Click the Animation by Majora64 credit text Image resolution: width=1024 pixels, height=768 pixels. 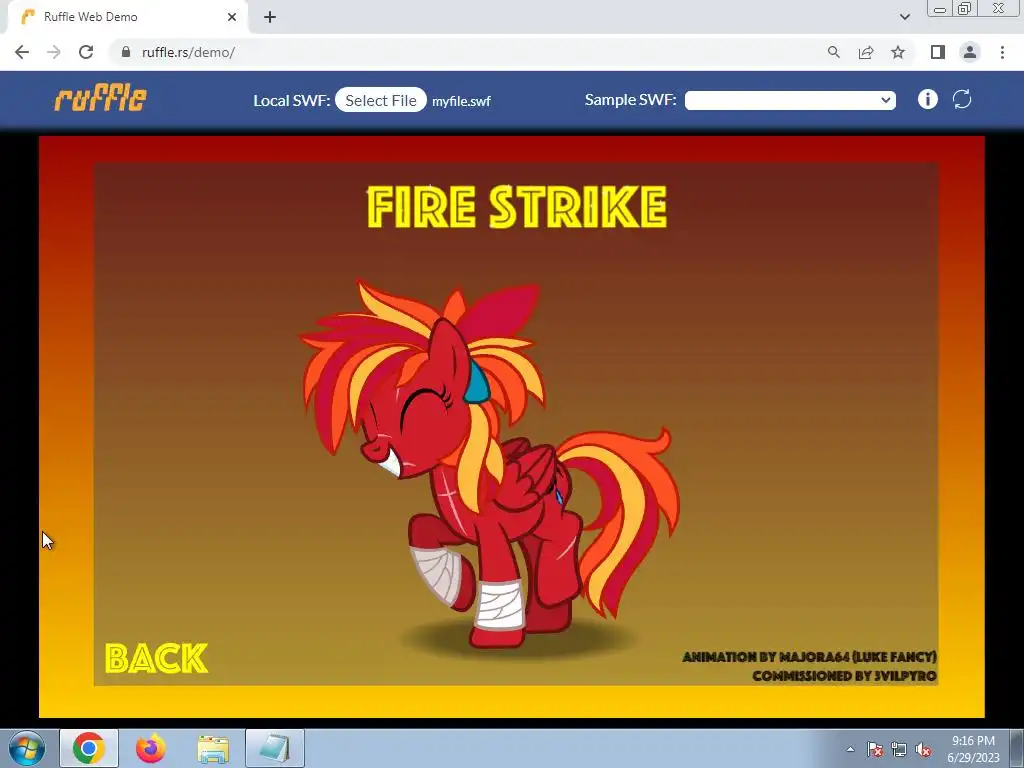(809, 657)
